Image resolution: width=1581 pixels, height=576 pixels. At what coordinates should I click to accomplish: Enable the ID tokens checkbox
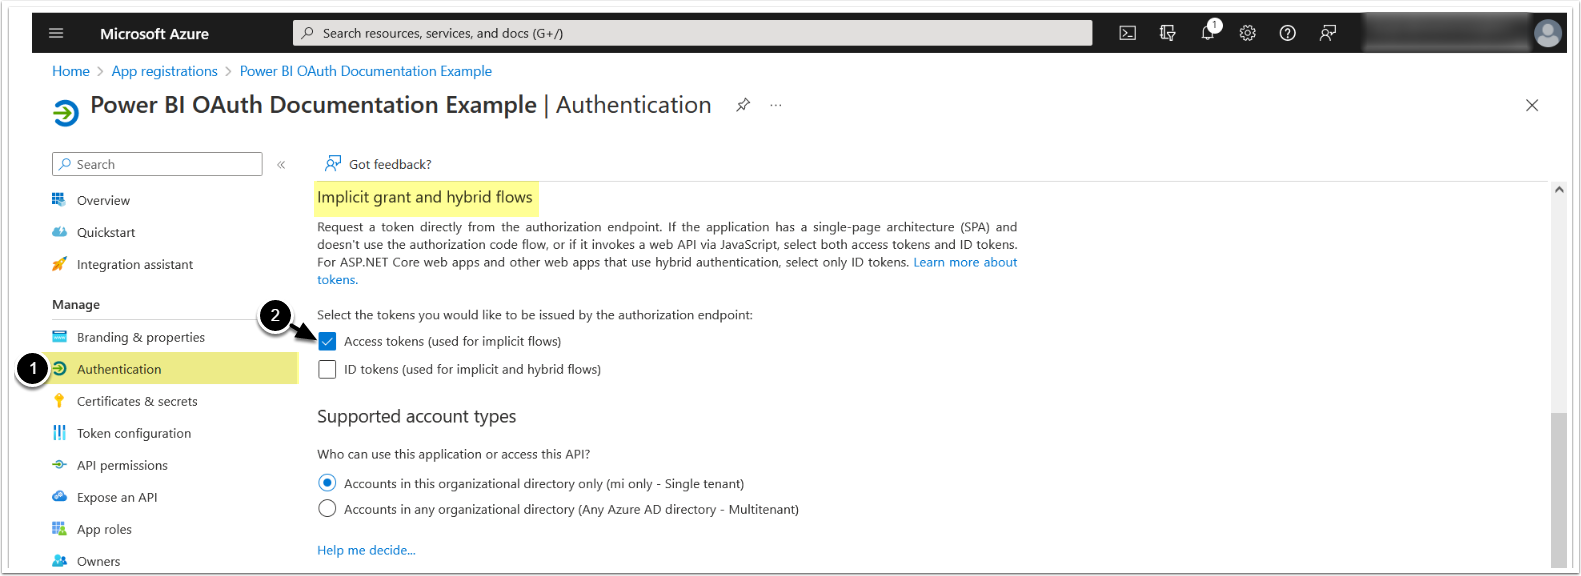pos(327,369)
